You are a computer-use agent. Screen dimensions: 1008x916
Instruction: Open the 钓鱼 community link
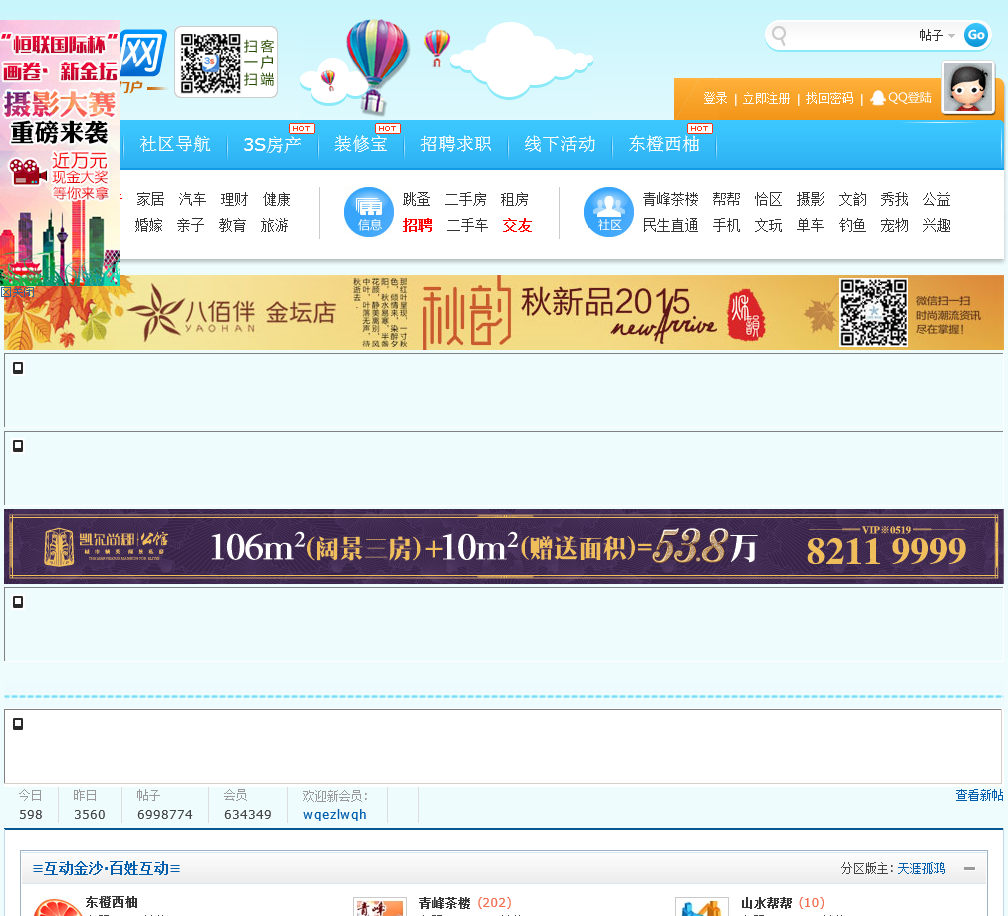click(x=852, y=226)
